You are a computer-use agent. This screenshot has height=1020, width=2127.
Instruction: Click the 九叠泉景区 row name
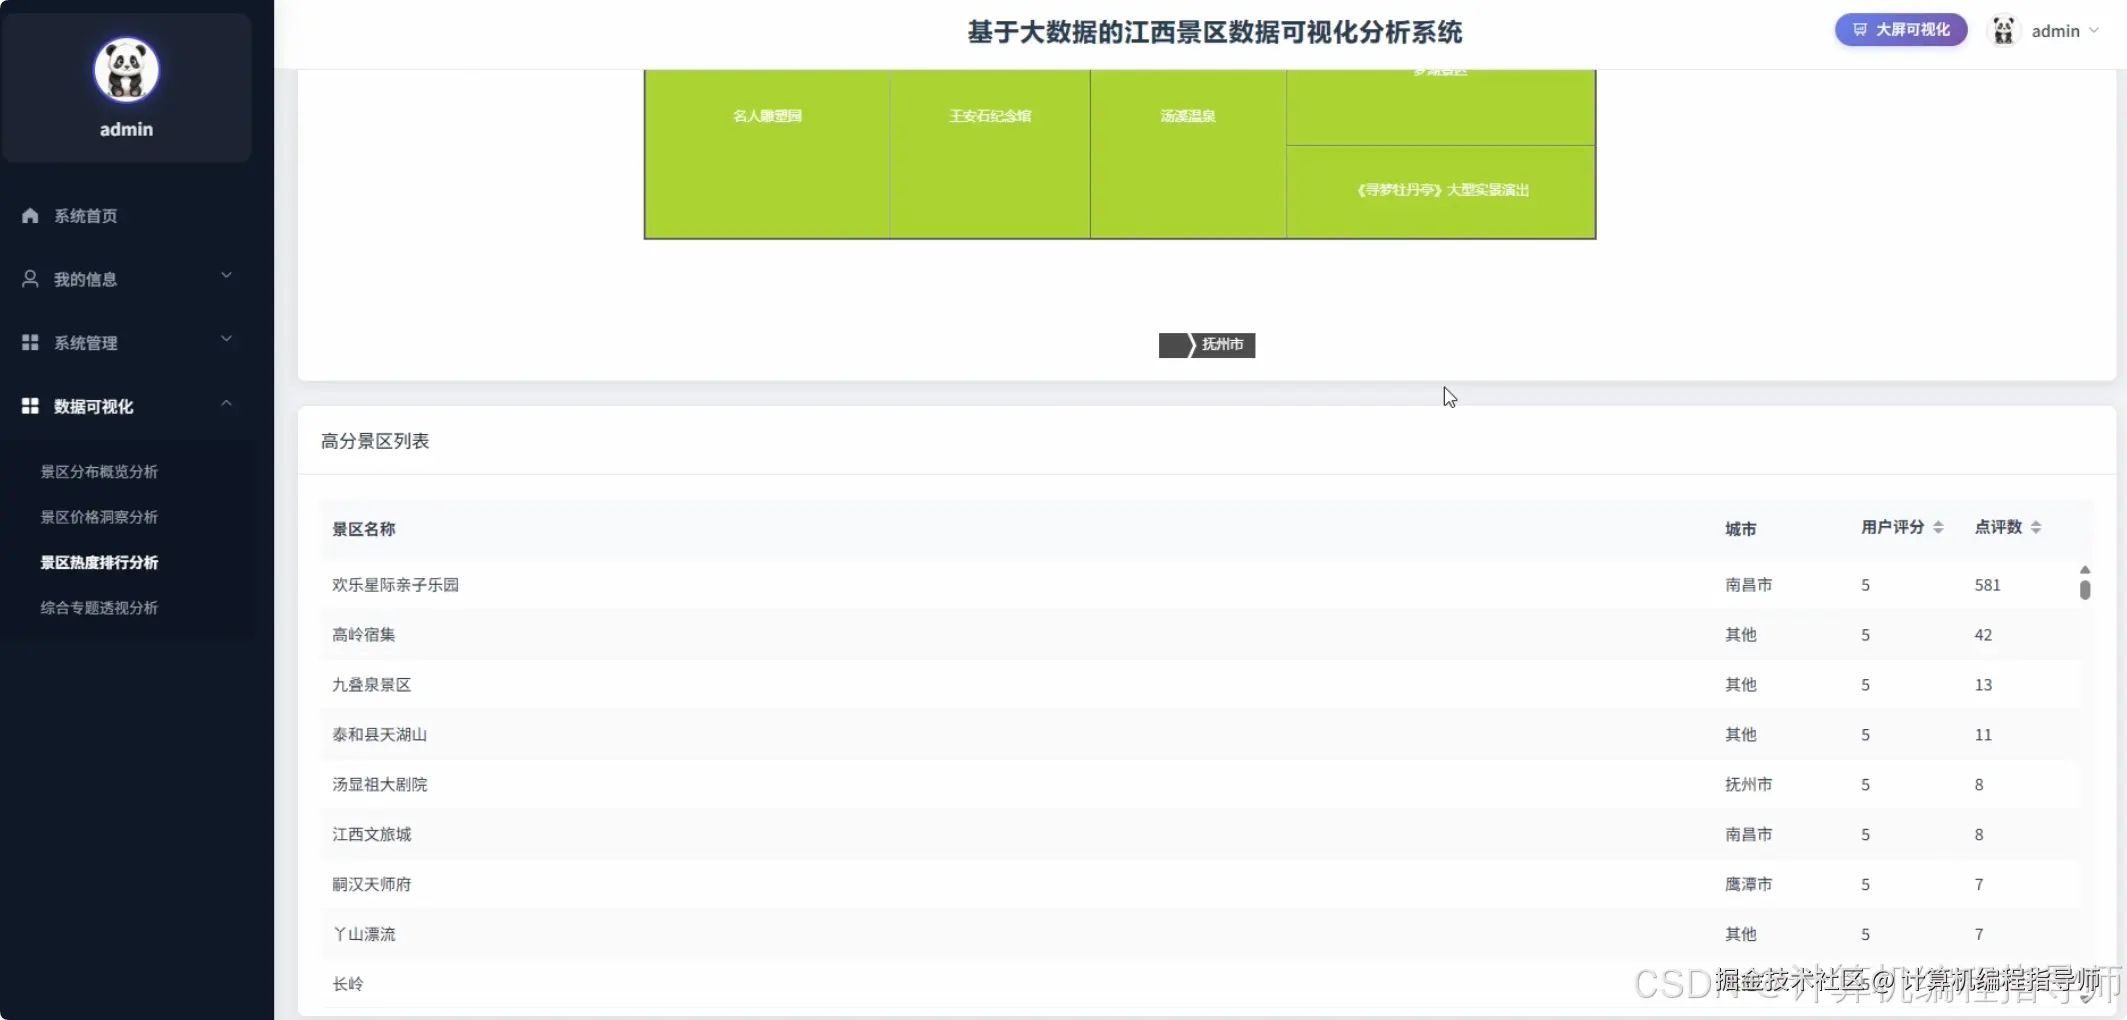pos(371,685)
